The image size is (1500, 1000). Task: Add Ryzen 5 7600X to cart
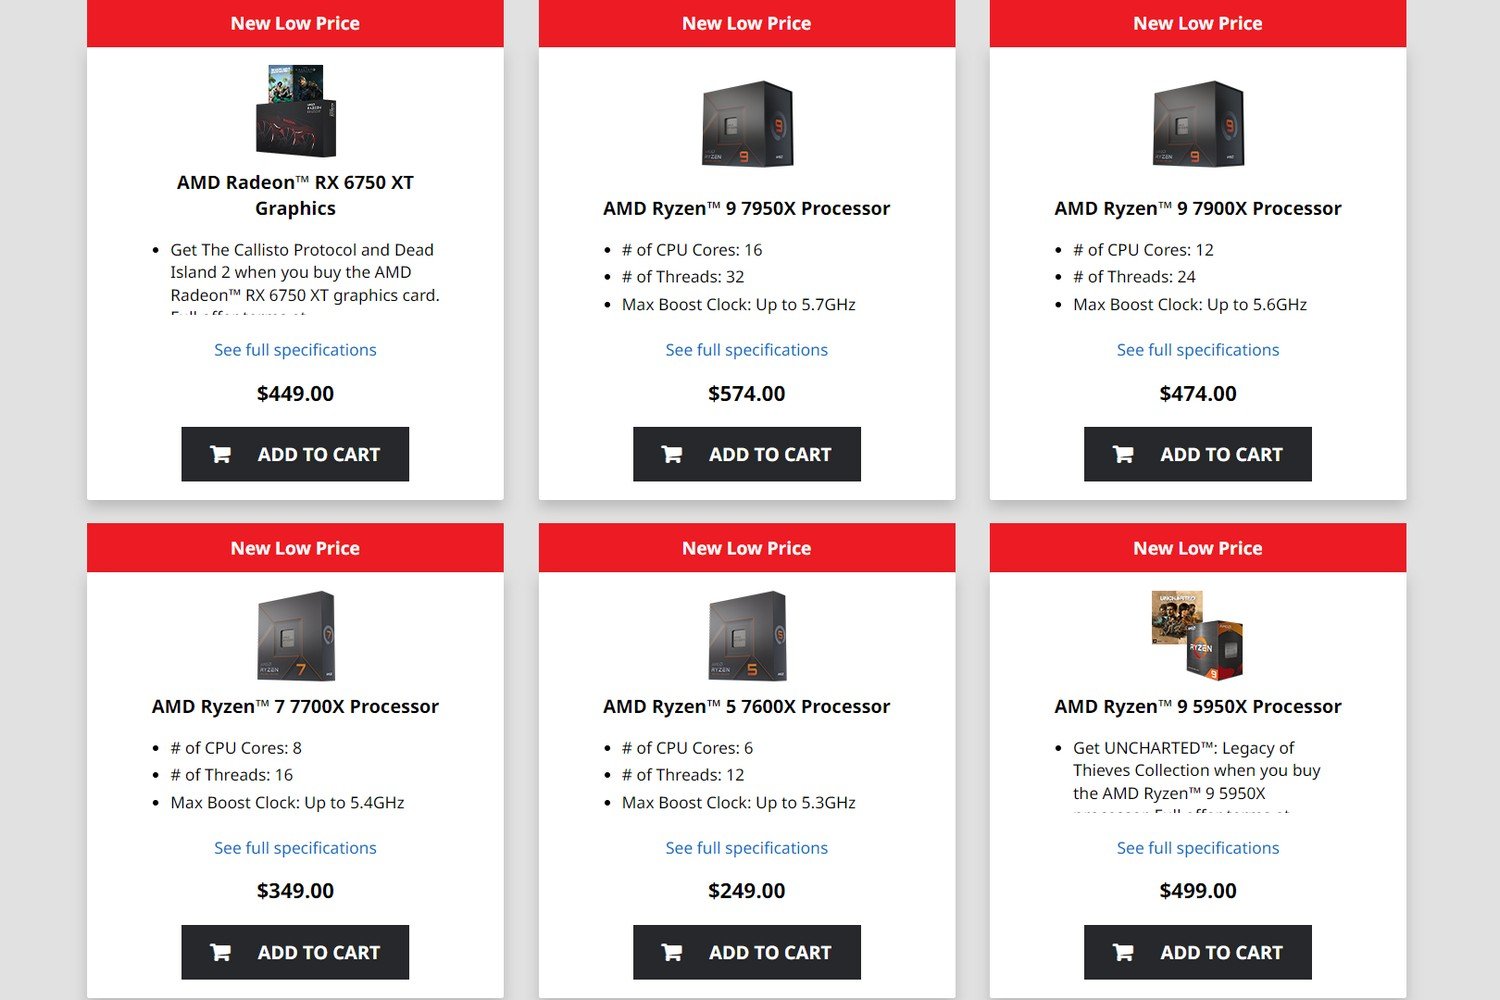coord(747,952)
